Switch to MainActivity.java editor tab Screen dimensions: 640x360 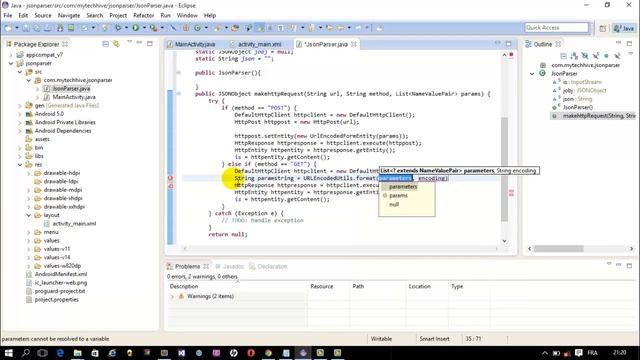(x=195, y=44)
